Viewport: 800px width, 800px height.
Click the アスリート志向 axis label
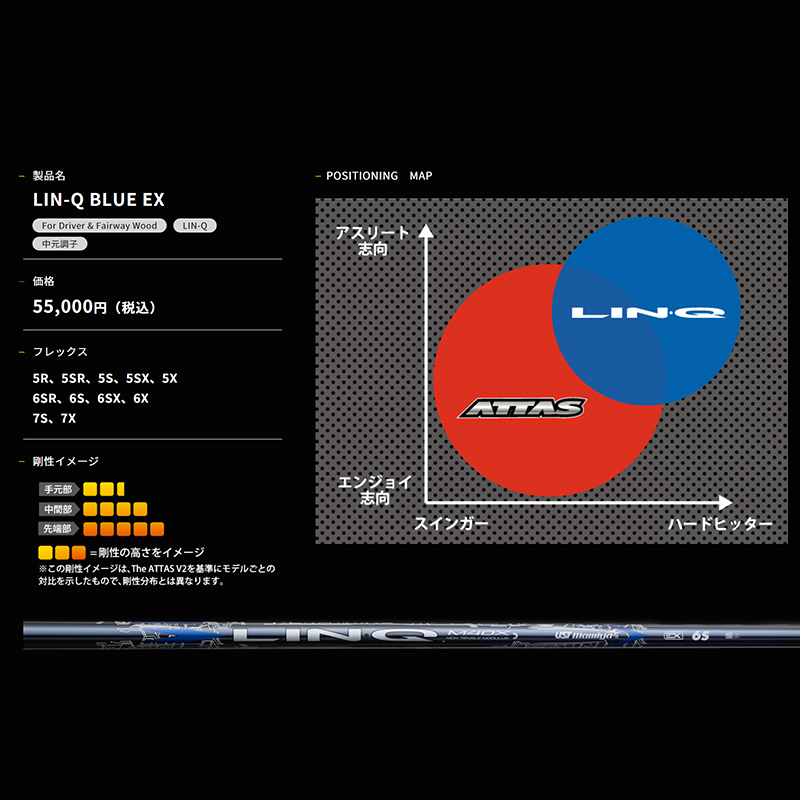pyautogui.click(x=372, y=241)
